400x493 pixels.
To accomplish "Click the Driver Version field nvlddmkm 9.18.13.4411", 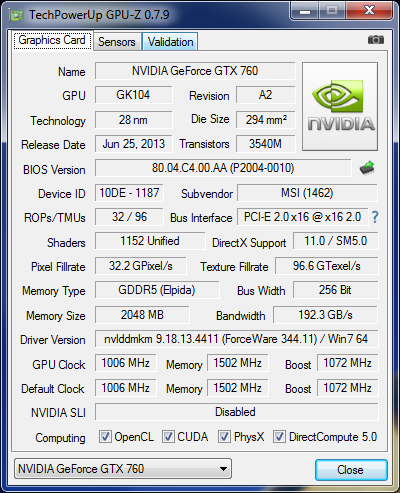I will (236, 339).
